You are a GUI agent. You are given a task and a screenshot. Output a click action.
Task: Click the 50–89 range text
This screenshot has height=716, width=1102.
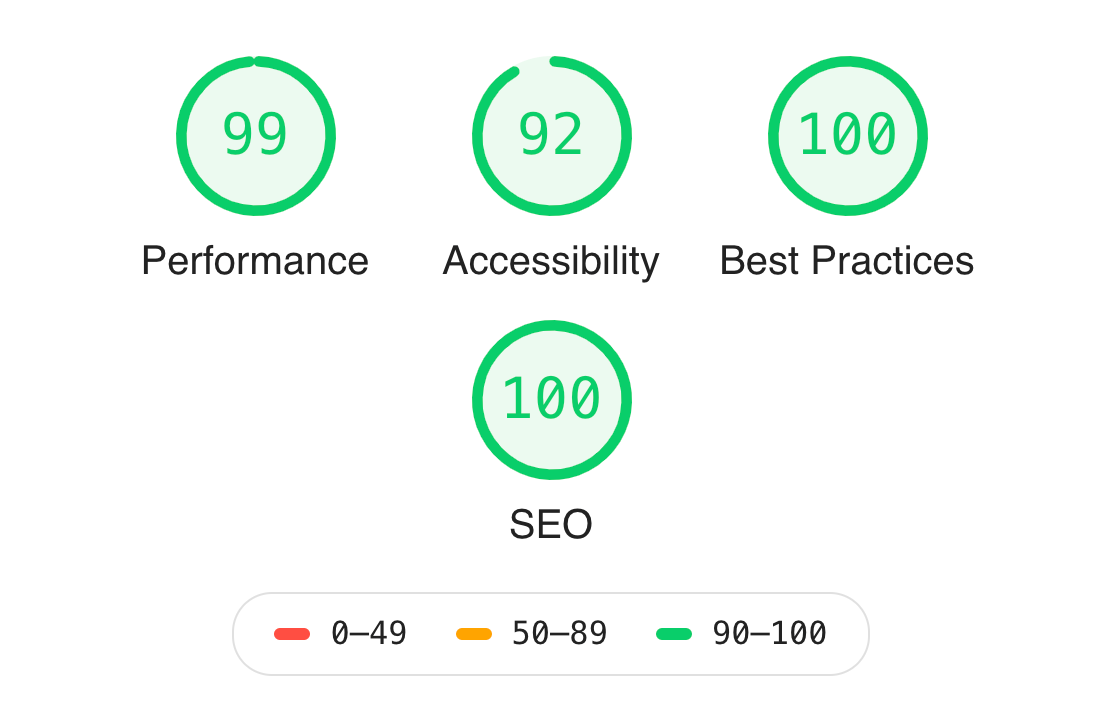click(559, 633)
